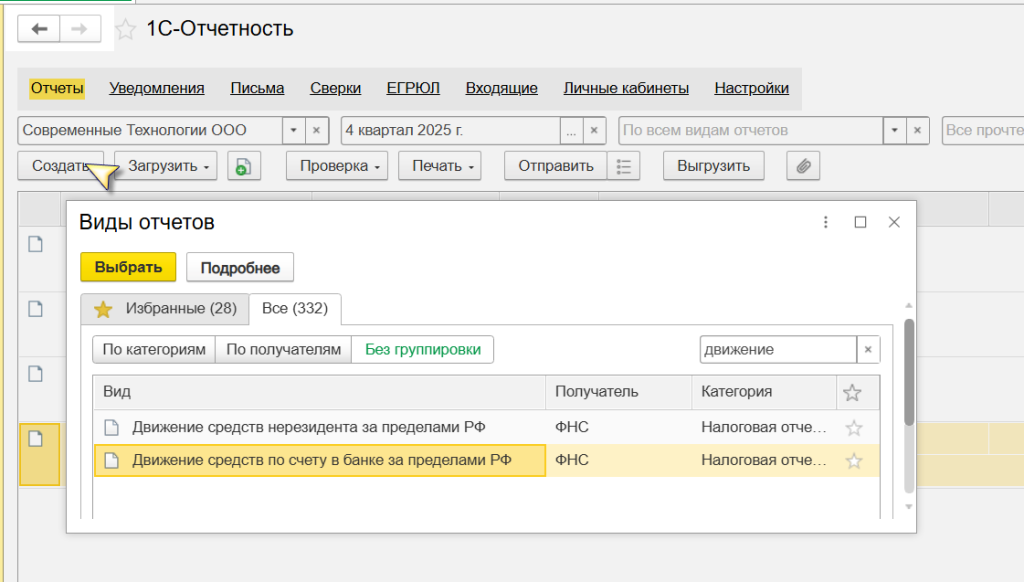The width and height of the screenshot is (1024, 582).
Task: Click the dialog's vertical scrollbar thumb
Action: click(x=908, y=372)
